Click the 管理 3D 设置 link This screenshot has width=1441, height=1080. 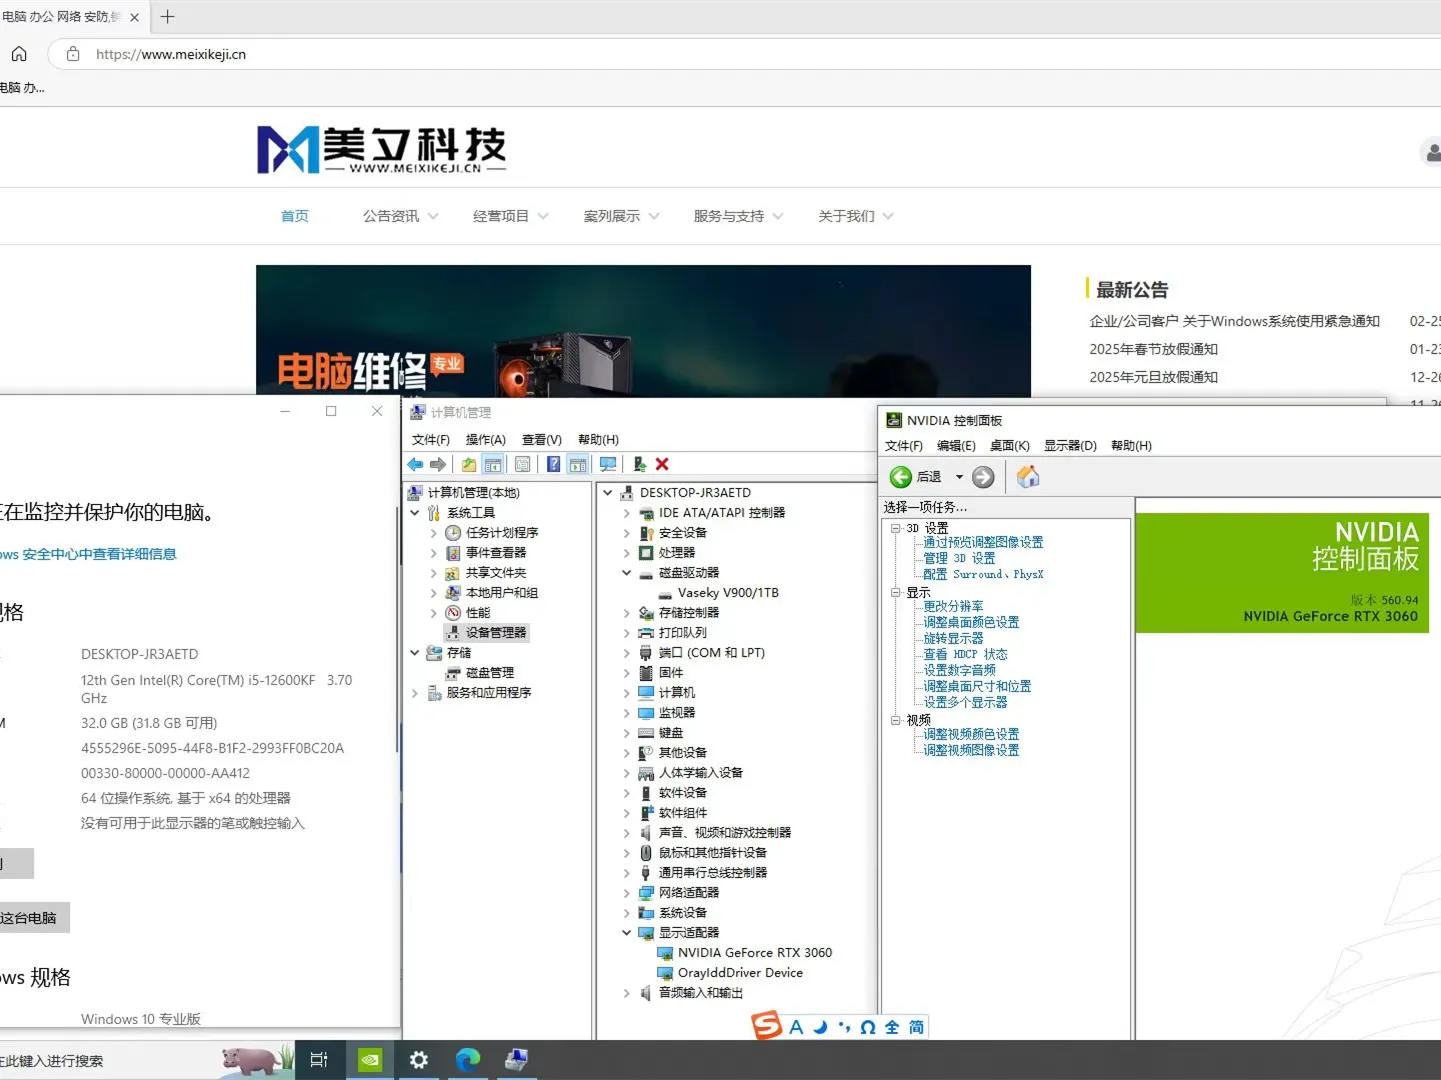click(x=959, y=558)
